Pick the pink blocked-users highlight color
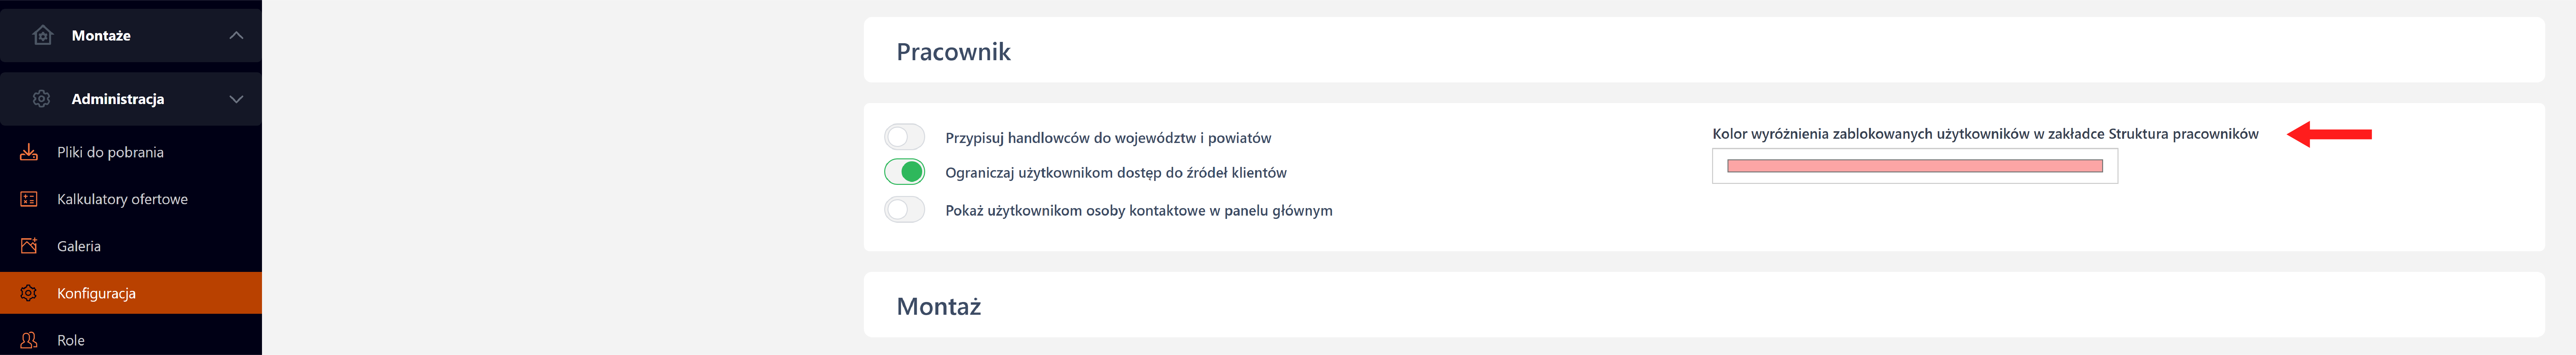The height and width of the screenshot is (355, 2576). pos(1914,166)
